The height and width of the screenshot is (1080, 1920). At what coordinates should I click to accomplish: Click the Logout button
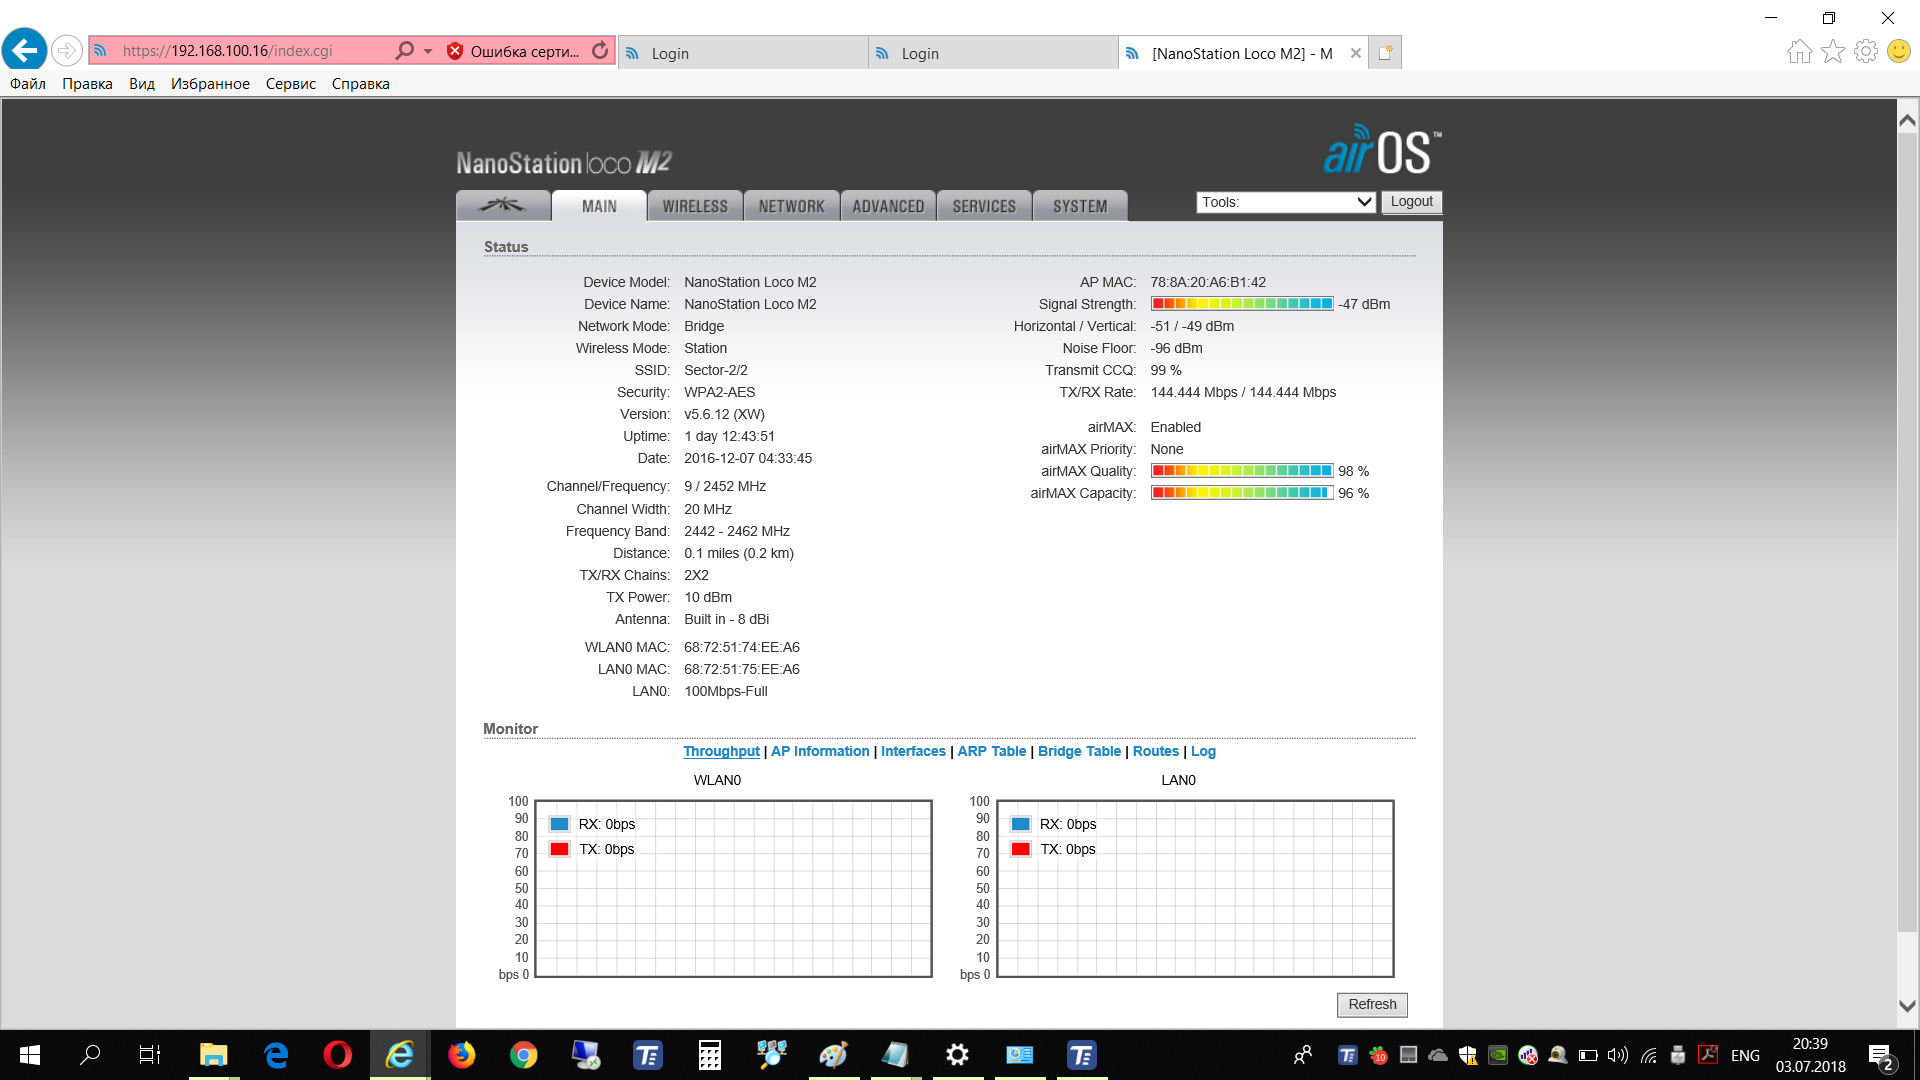[1411, 202]
